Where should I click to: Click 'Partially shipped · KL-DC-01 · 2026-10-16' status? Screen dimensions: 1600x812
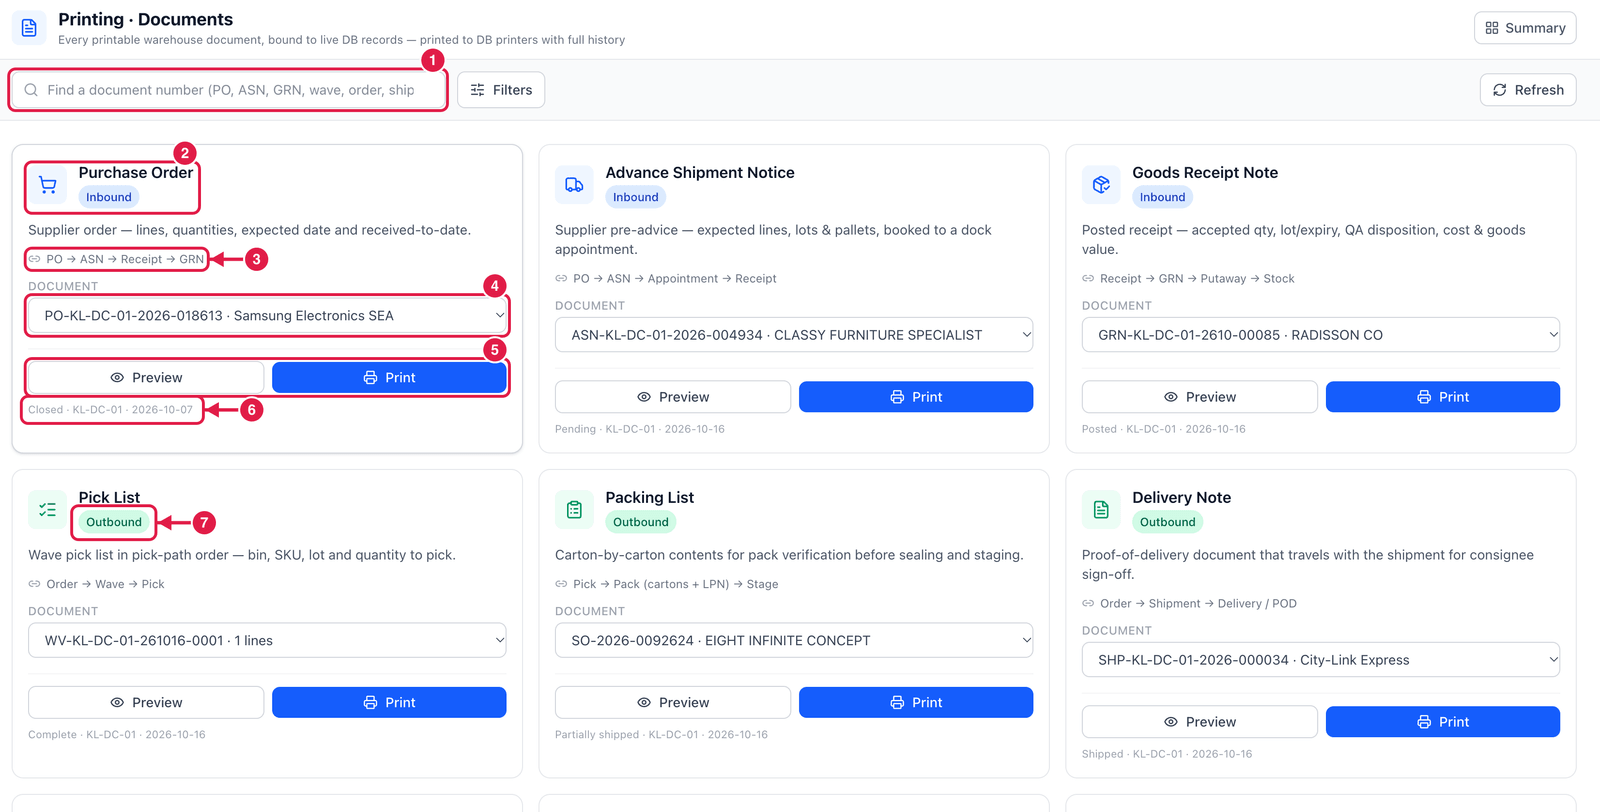coord(661,735)
